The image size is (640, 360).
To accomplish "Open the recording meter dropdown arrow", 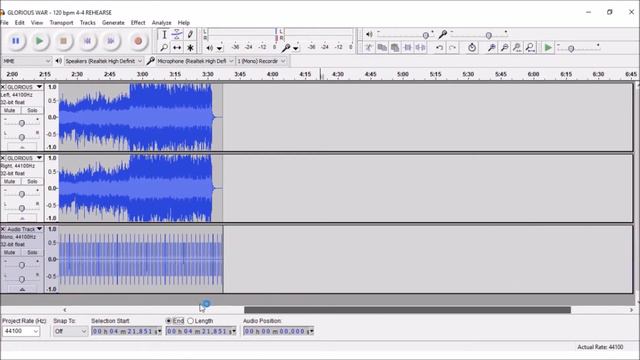I will (296, 49).
